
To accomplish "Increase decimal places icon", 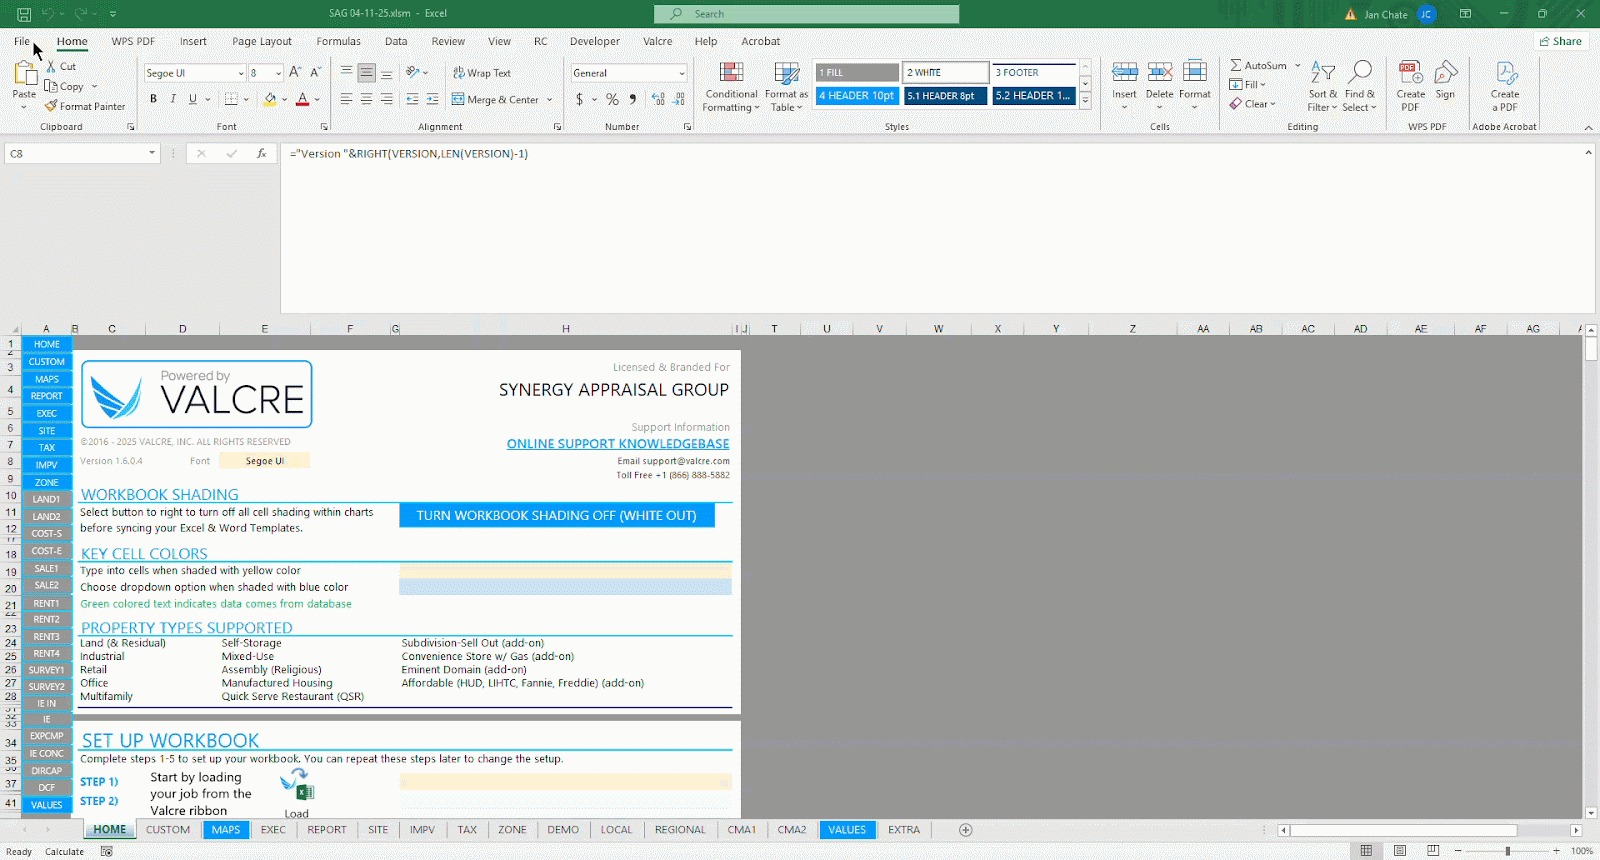I will click(x=658, y=99).
